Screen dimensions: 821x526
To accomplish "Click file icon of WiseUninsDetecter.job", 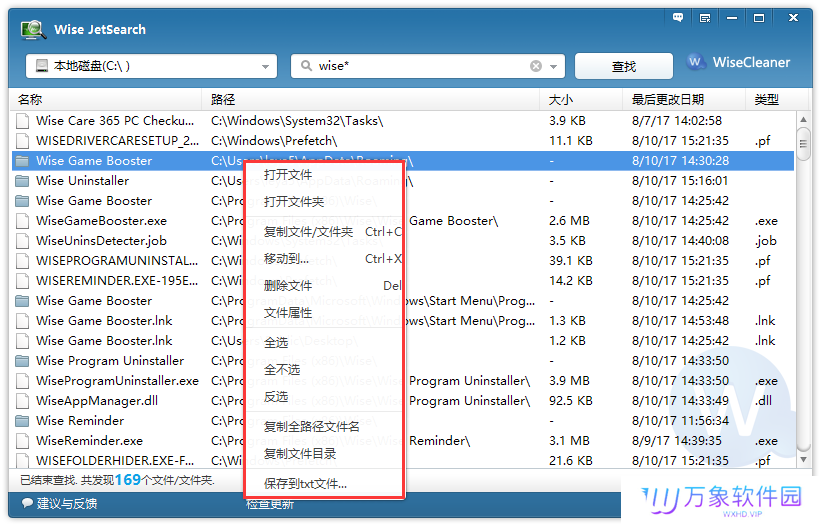I will [x=22, y=241].
